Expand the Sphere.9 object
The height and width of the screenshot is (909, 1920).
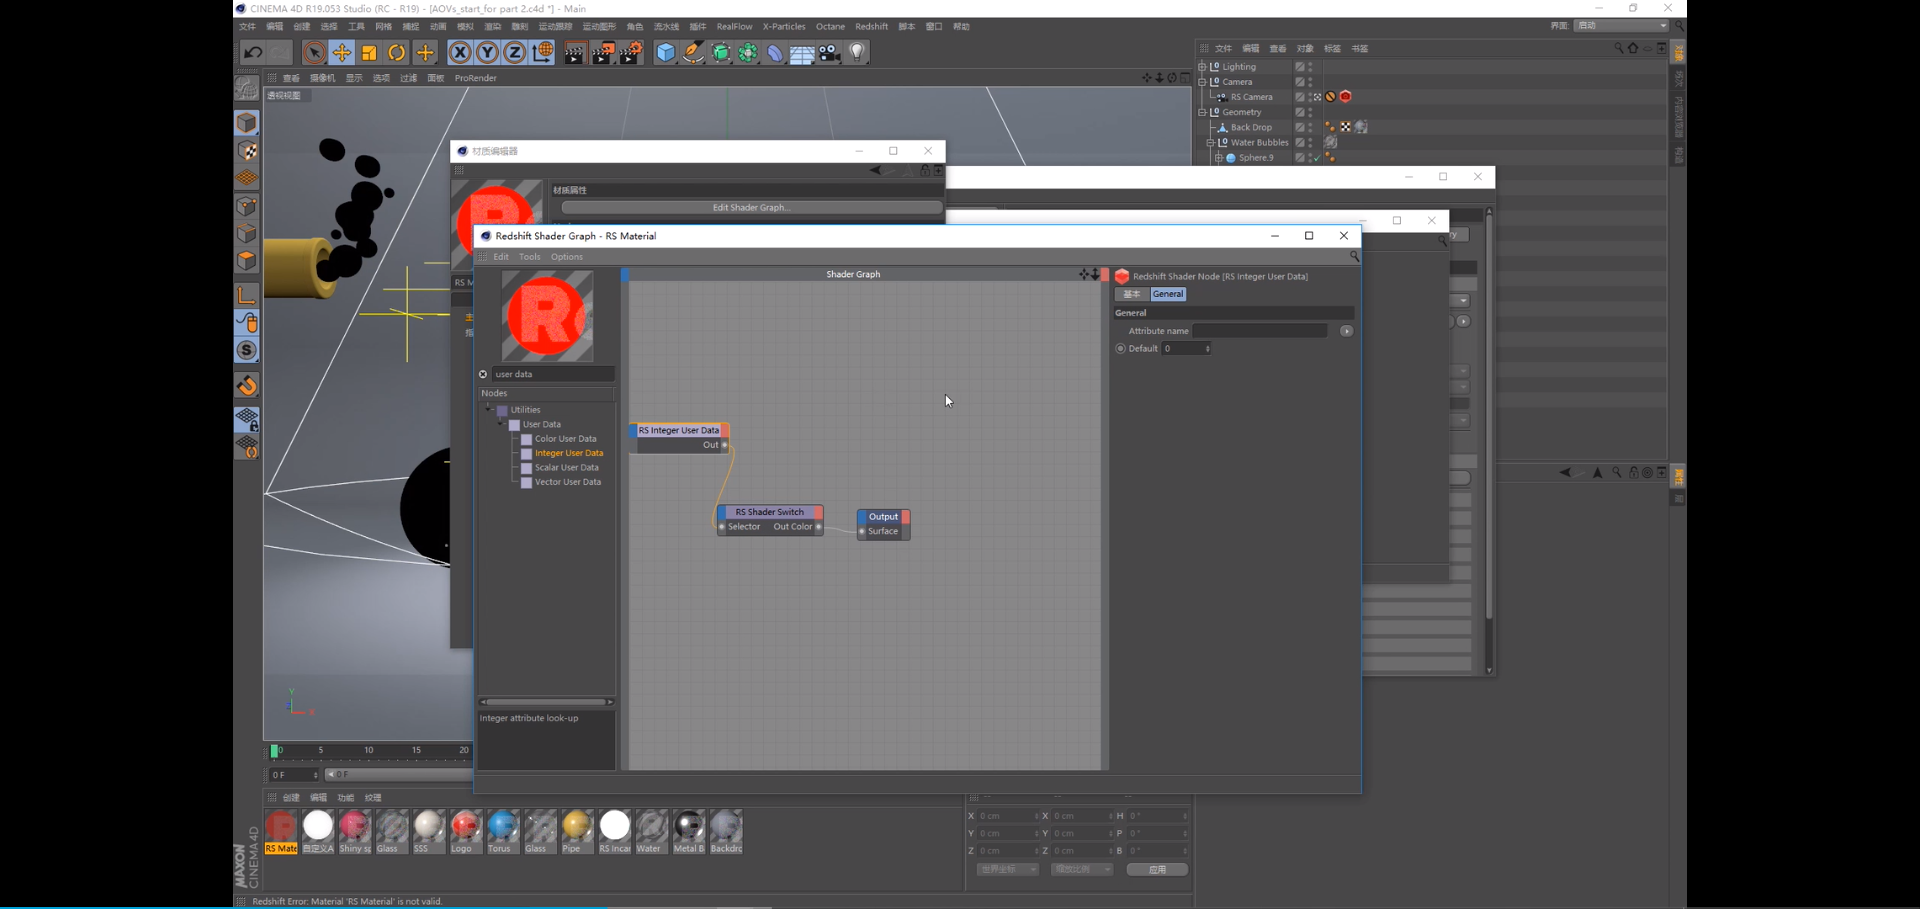[x=1219, y=158]
